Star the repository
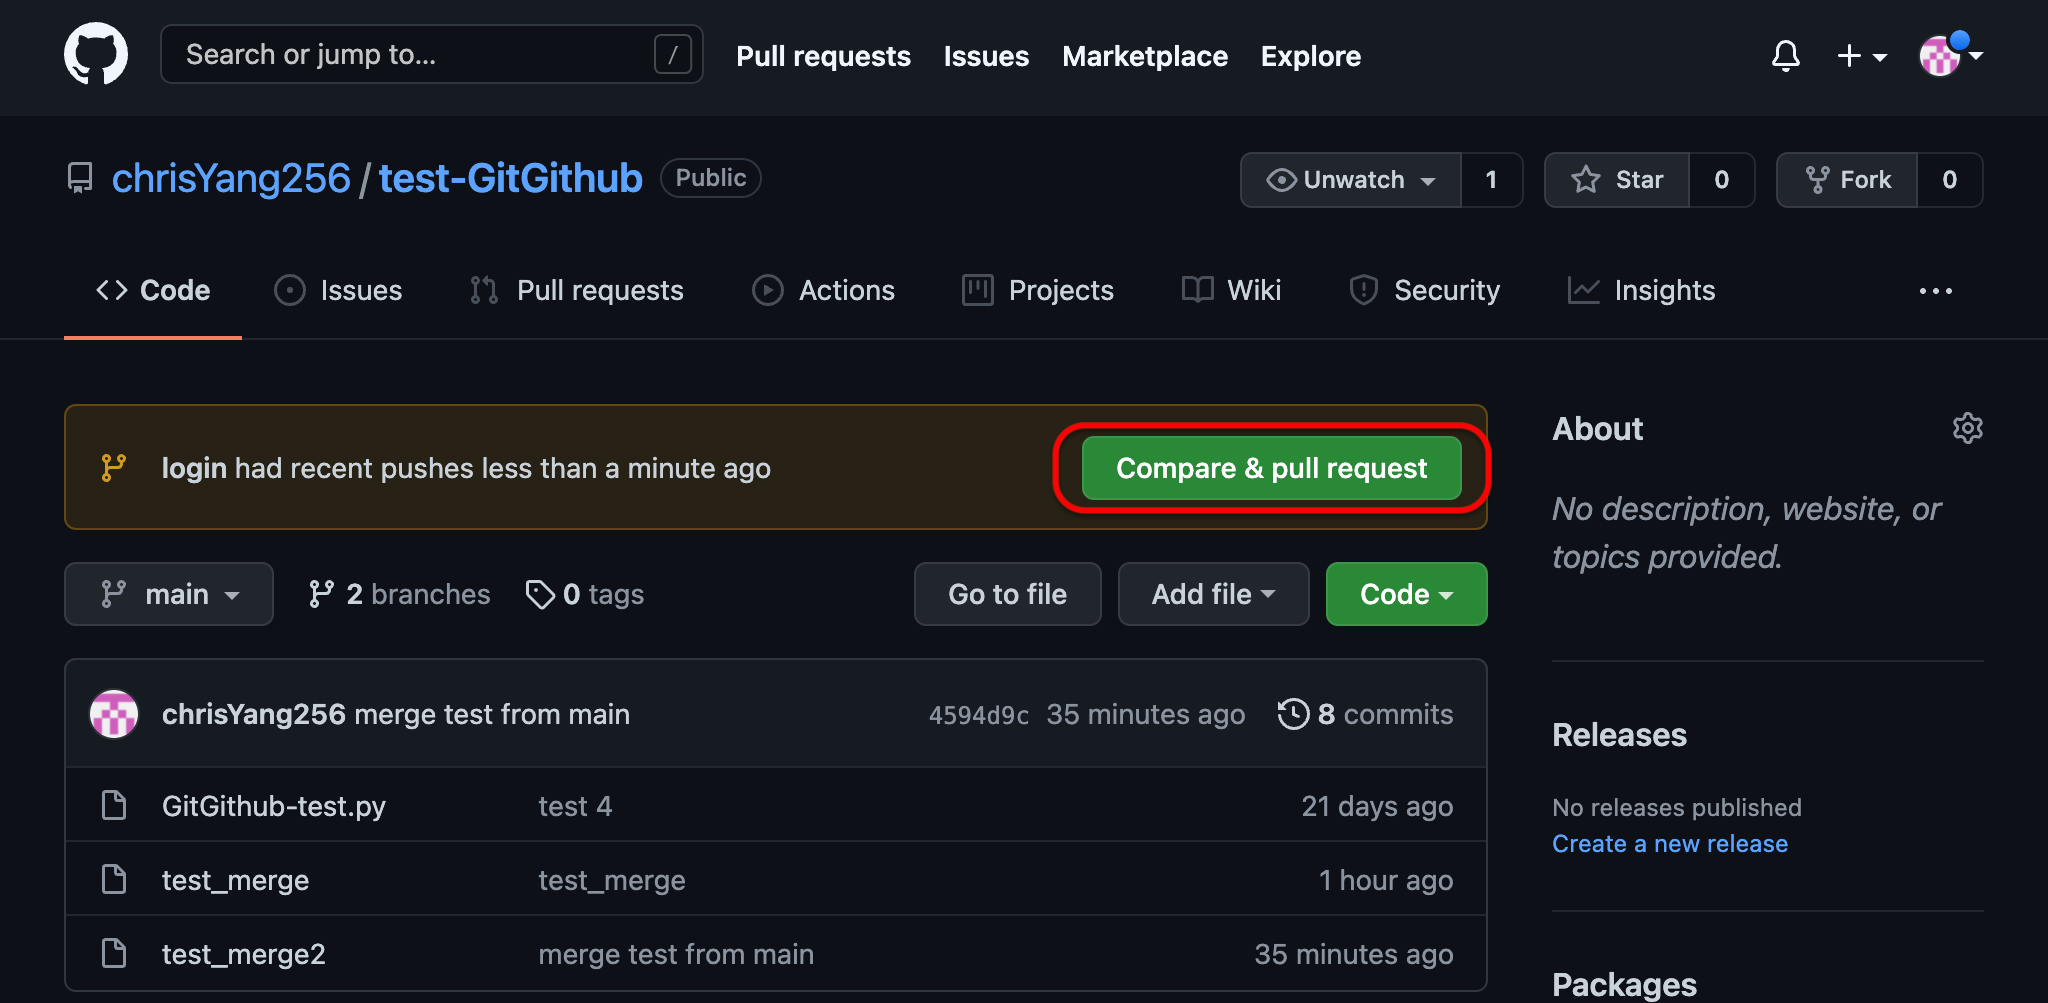 click(x=1617, y=180)
